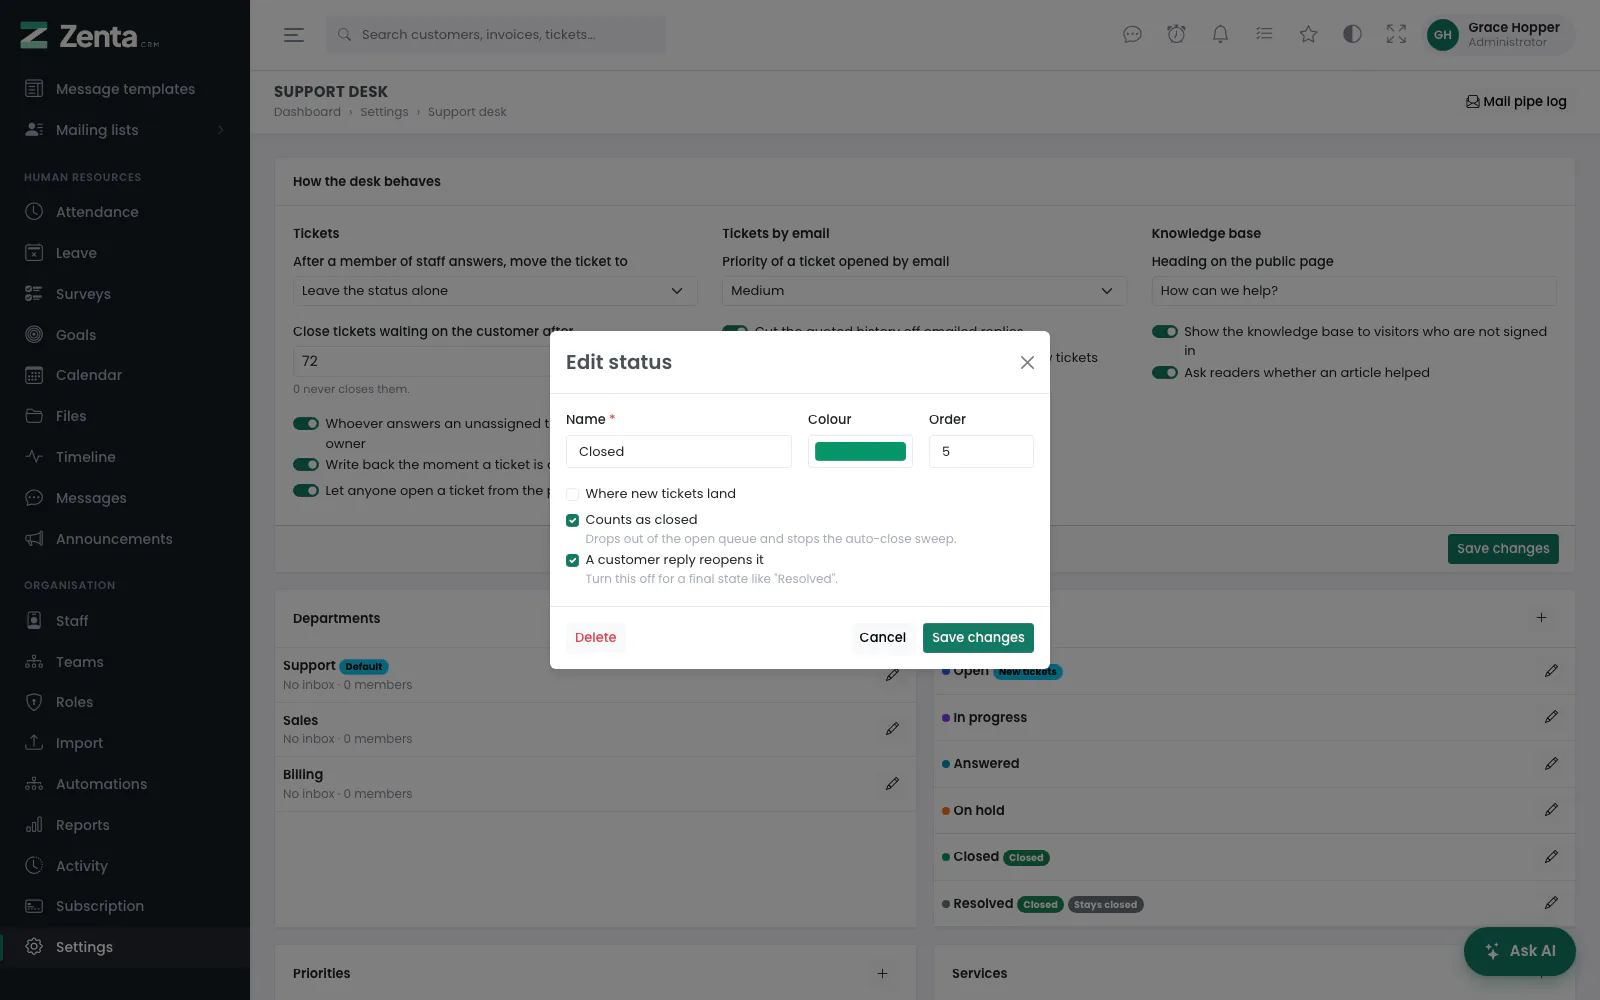
Task: Click the star favourites icon
Action: coord(1308,35)
